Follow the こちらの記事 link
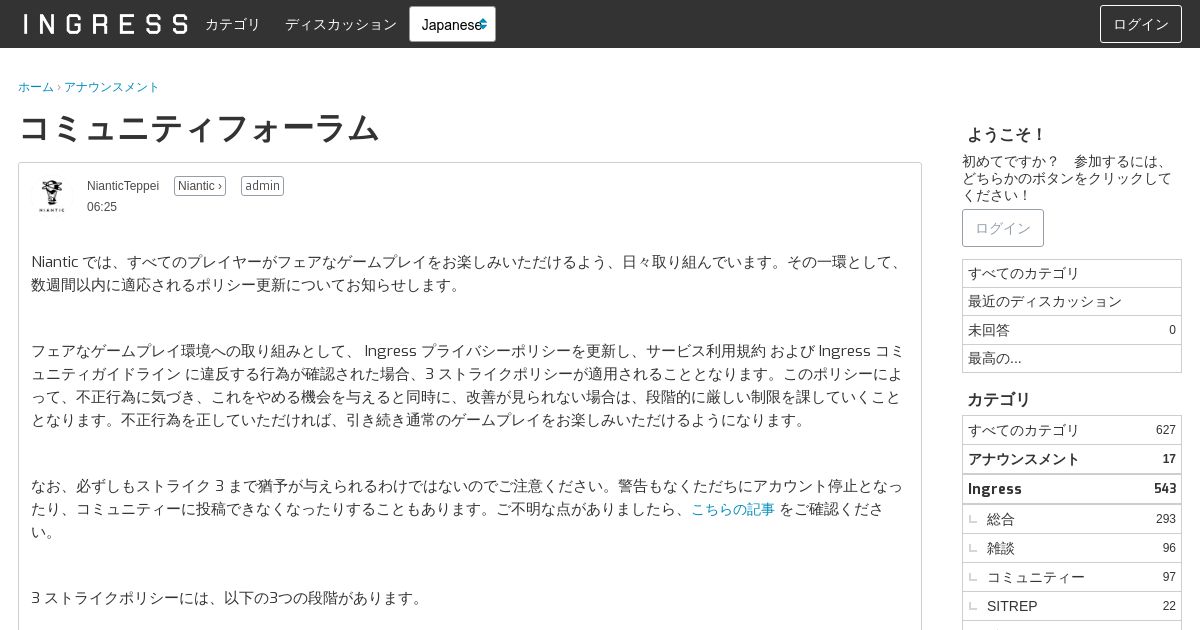Image resolution: width=1200 pixels, height=630 pixels. pos(733,509)
